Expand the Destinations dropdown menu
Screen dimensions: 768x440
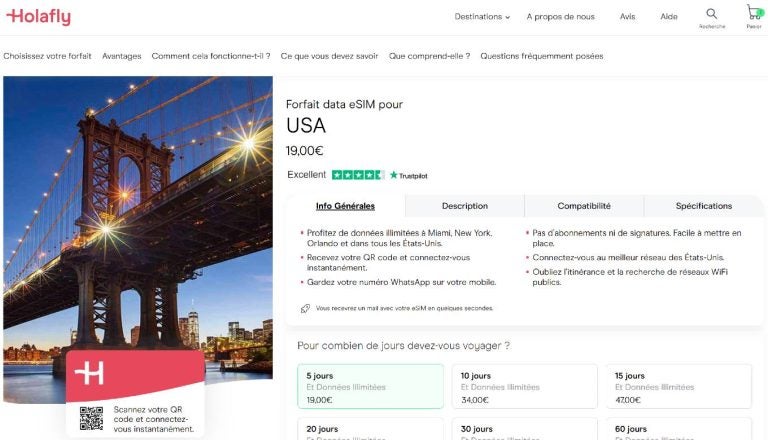(482, 17)
